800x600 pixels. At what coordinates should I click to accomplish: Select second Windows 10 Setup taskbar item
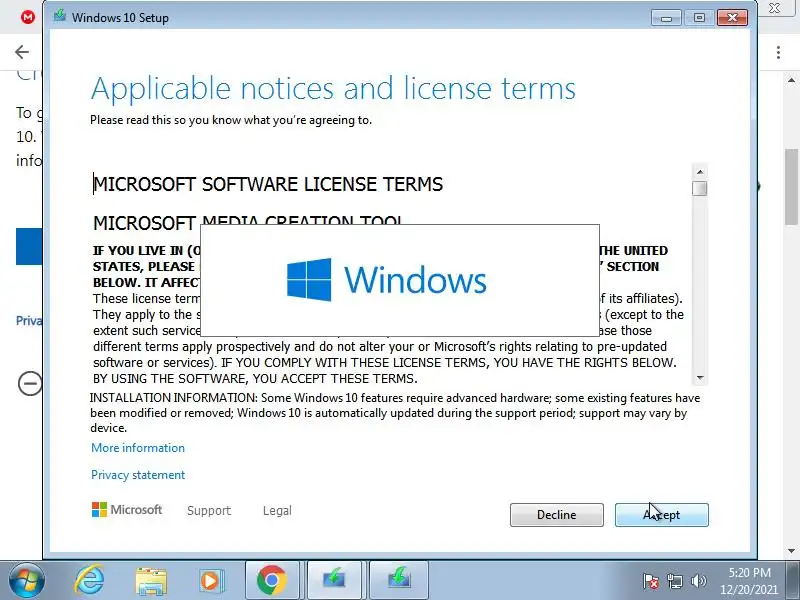click(x=399, y=580)
